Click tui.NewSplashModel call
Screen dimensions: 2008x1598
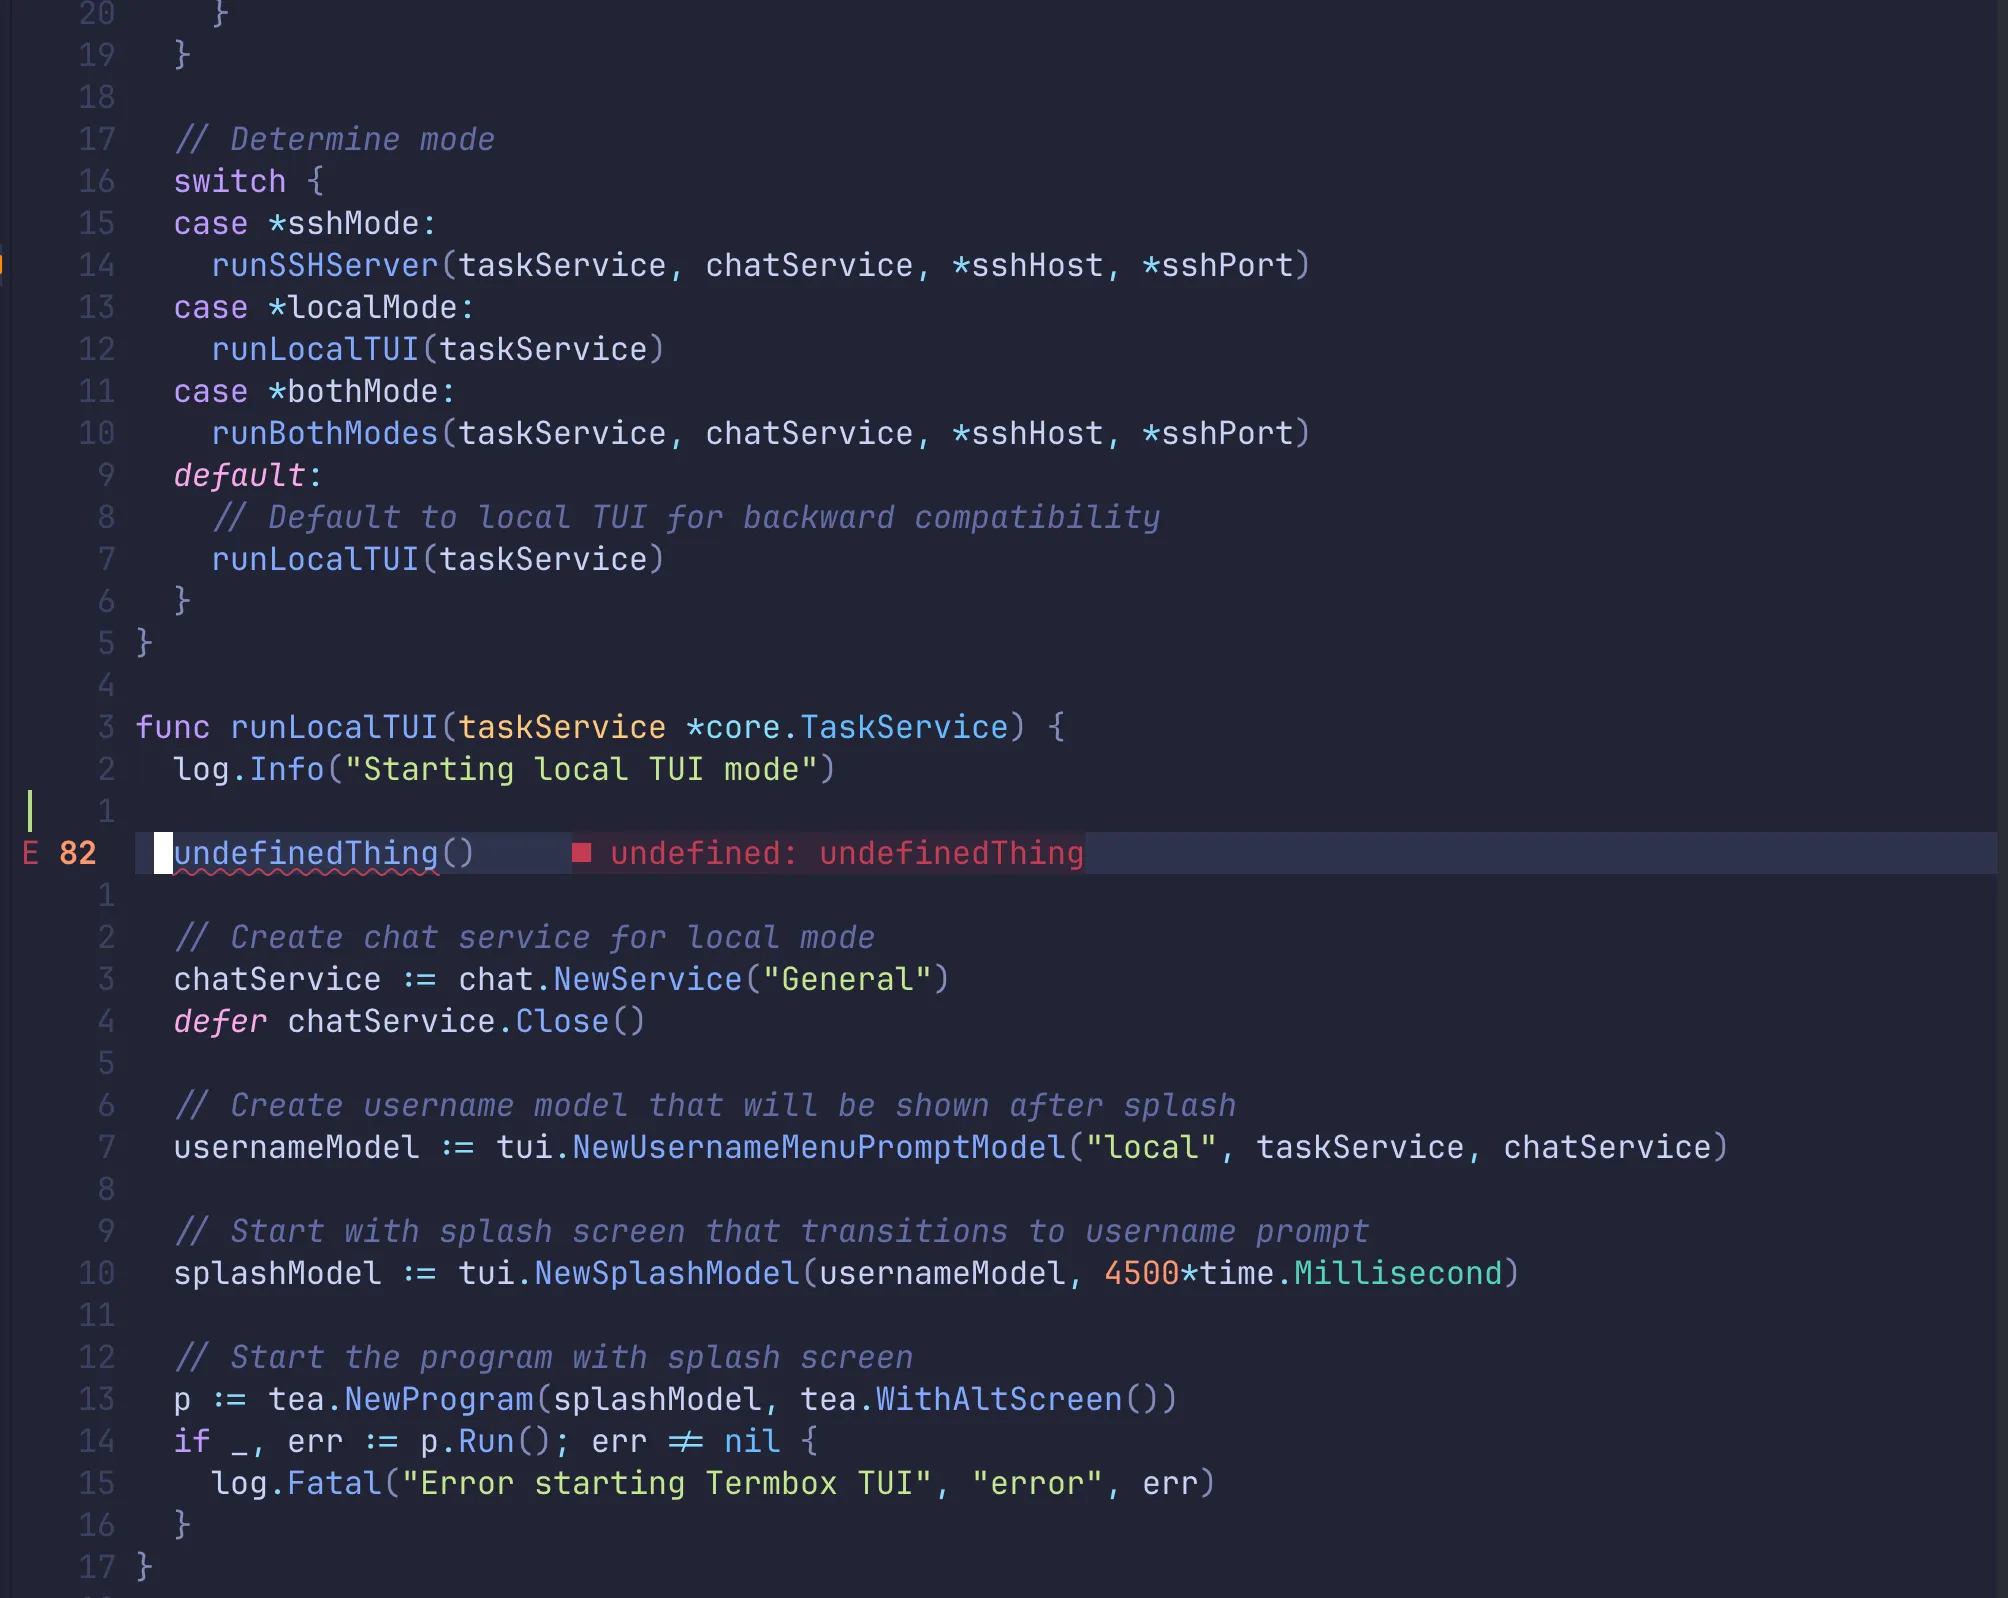point(629,1273)
